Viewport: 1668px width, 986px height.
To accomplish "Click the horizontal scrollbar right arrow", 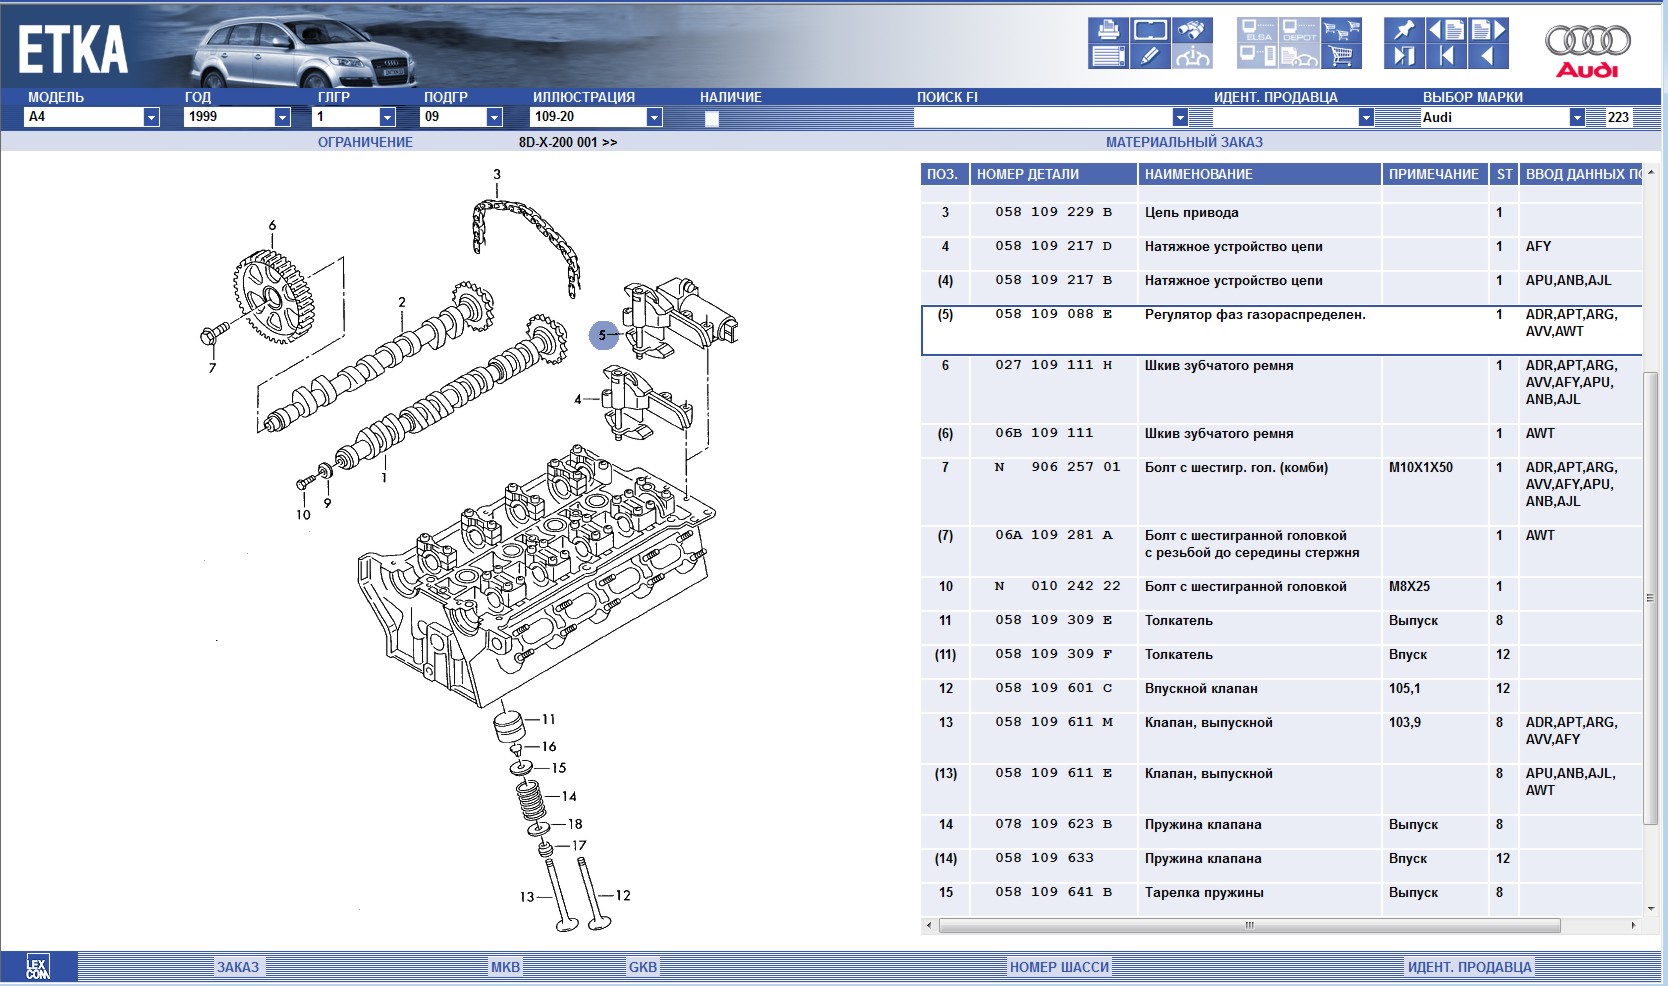I will point(1633,926).
